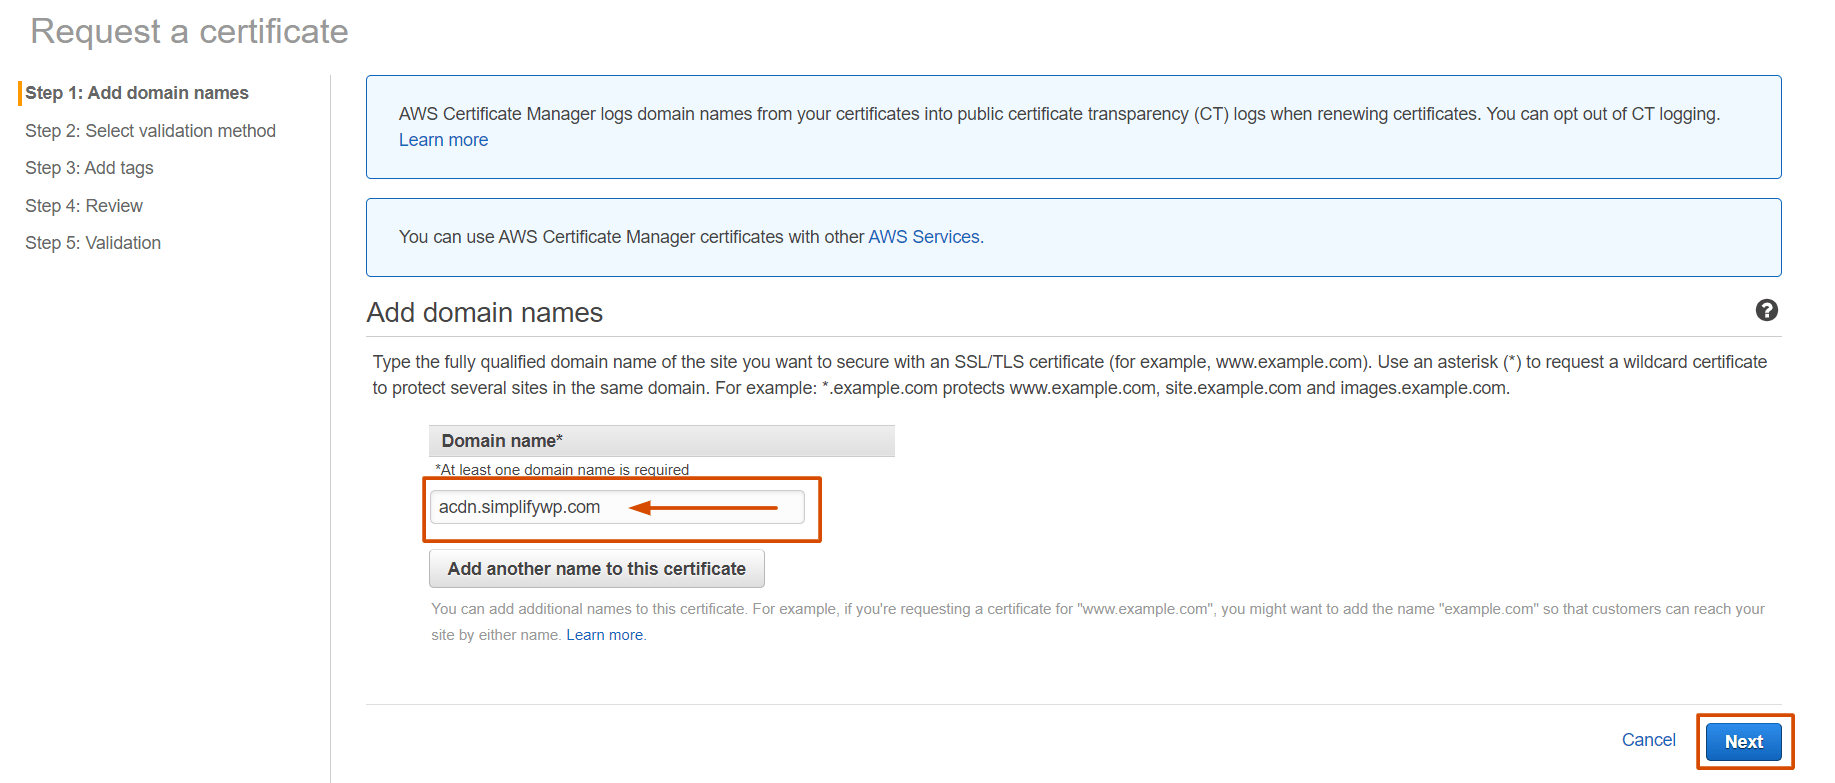The height and width of the screenshot is (783, 1835).
Task: Click Add another name to this certificate
Action: click(x=597, y=569)
